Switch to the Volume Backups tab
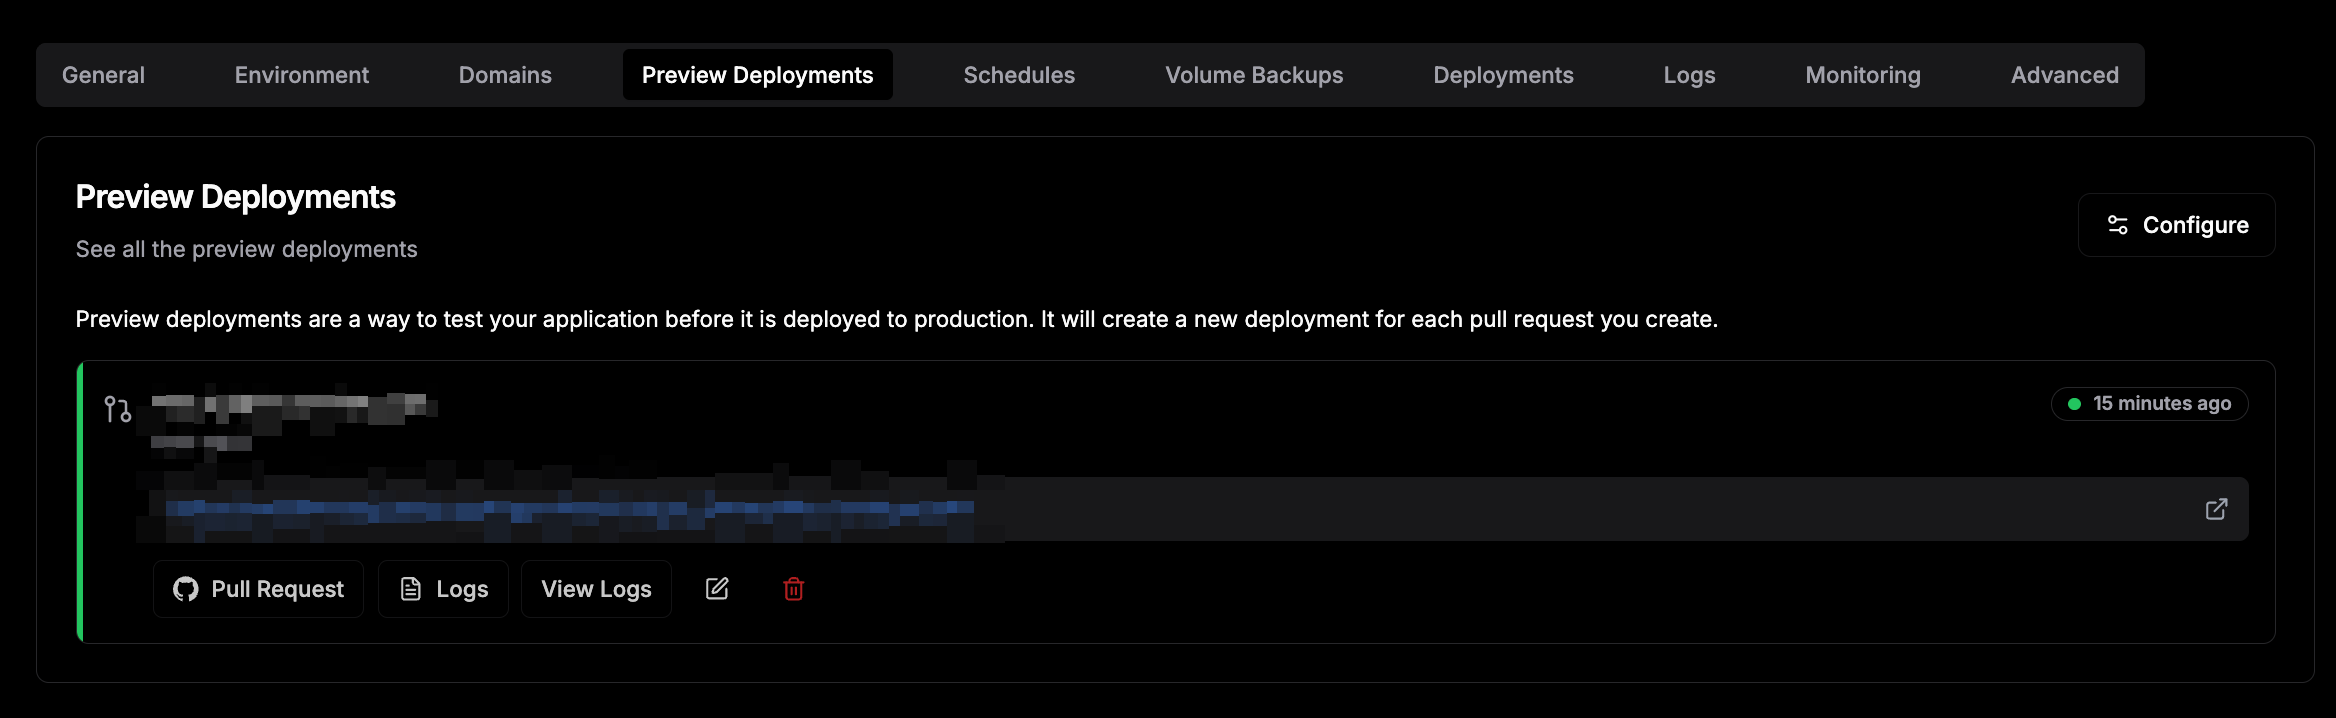Screen dimensions: 2336x718 1254,75
